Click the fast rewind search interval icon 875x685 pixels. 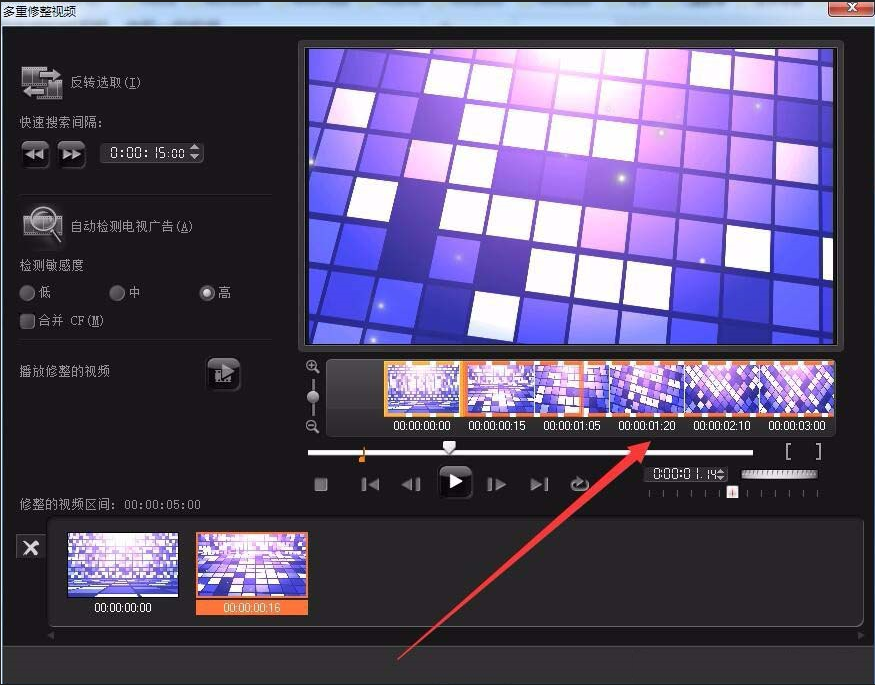coord(34,154)
